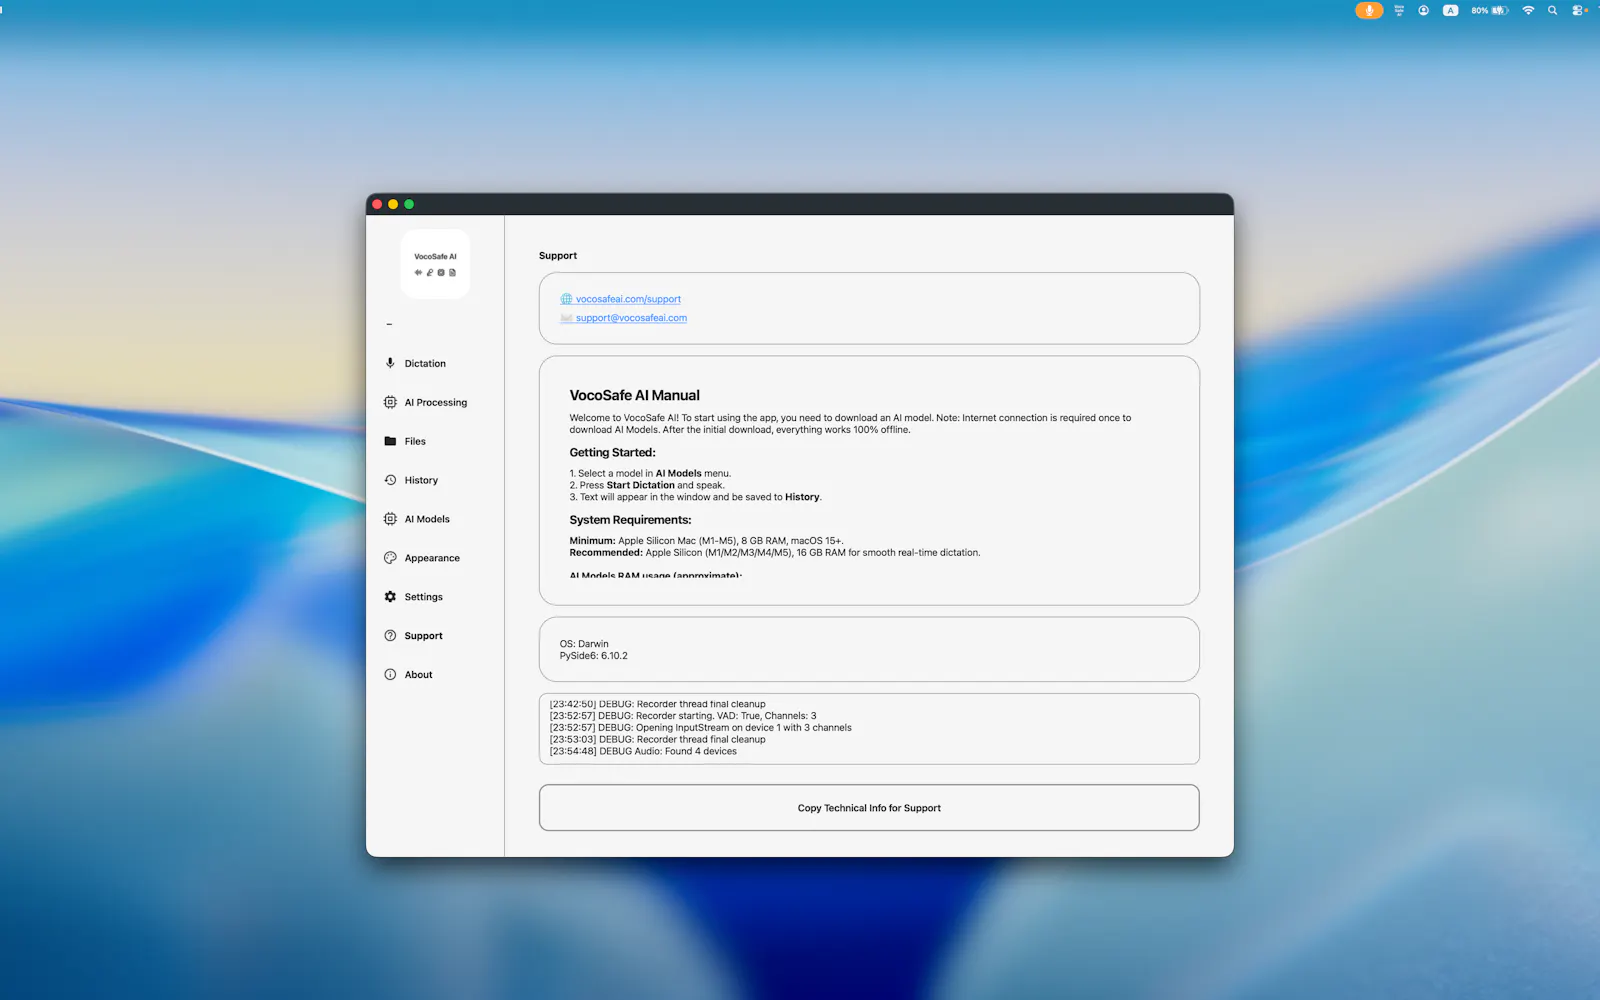Click 'Text will appear in the window' step
This screenshot has height=1000, width=1600.
tap(695, 497)
